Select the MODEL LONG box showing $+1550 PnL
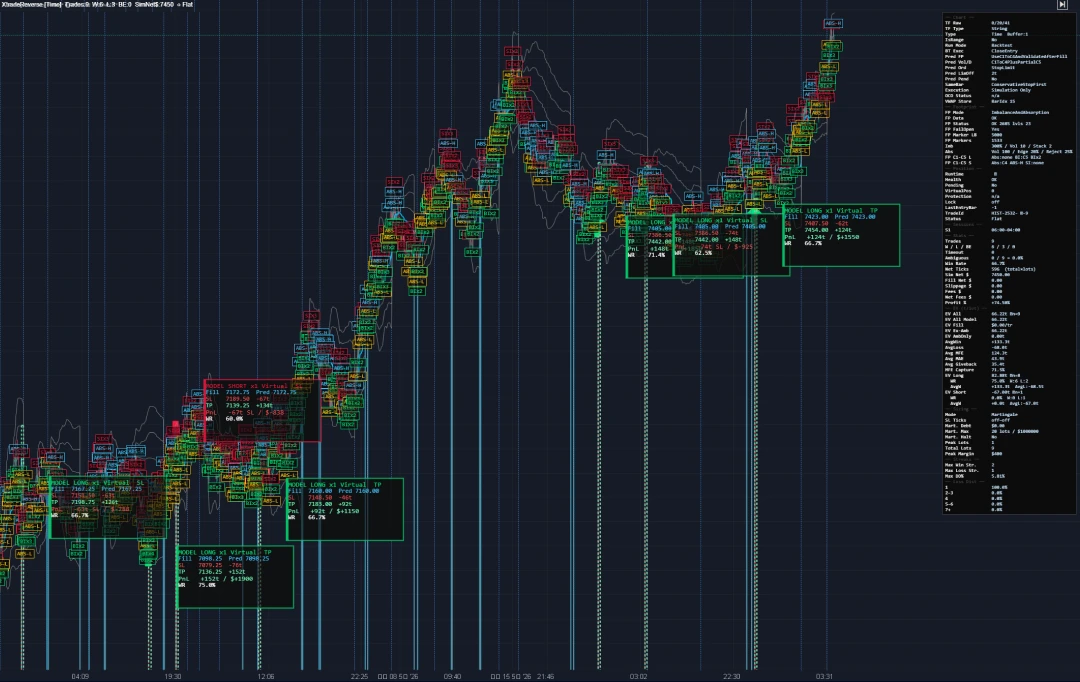This screenshot has width=1080, height=682. (x=842, y=235)
